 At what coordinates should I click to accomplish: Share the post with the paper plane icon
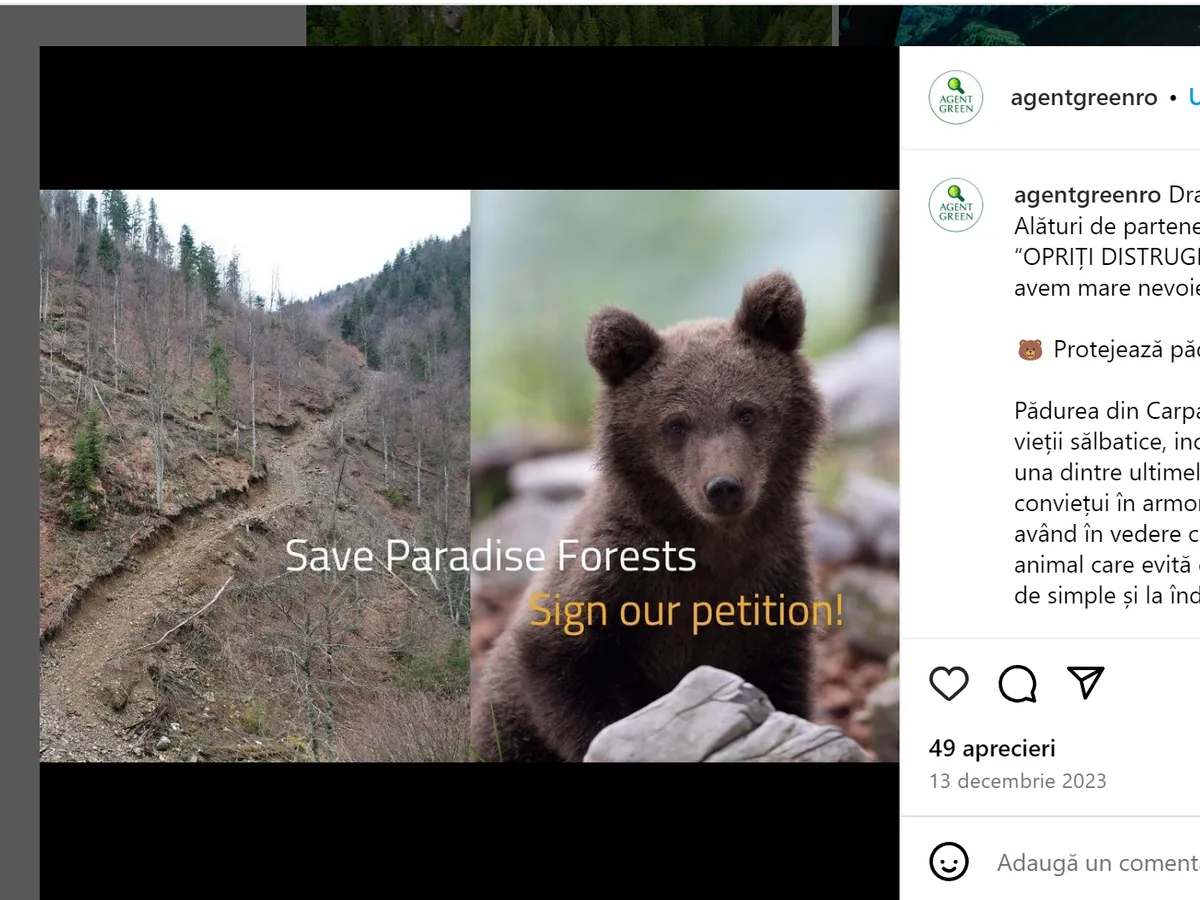point(1085,683)
